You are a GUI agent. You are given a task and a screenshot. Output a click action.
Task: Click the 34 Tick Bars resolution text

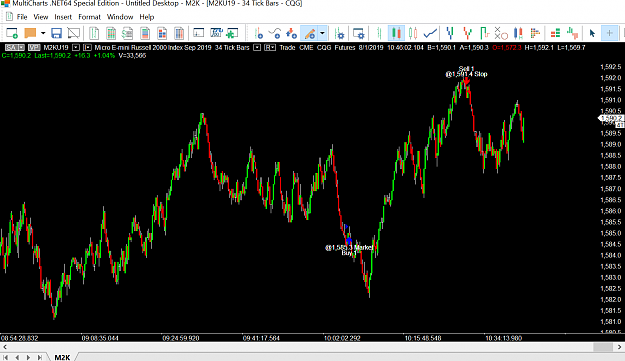[232, 47]
